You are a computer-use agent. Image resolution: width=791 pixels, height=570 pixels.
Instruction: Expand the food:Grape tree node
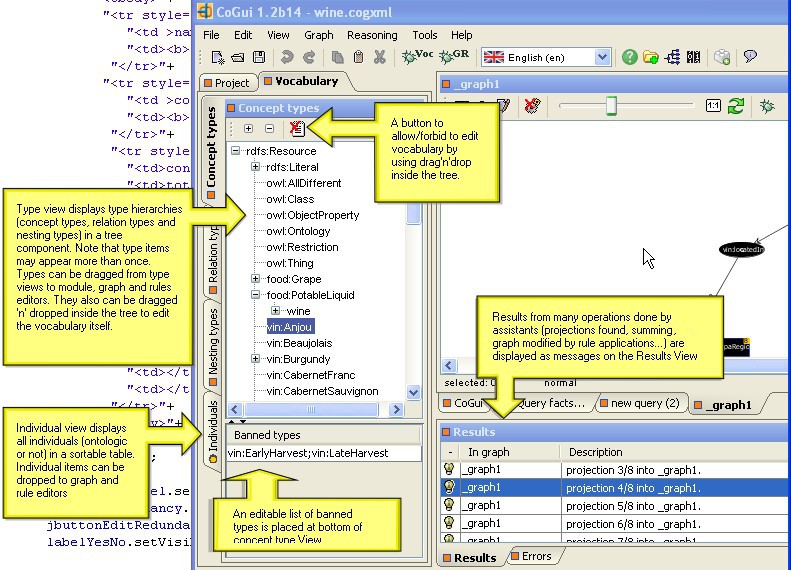255,278
